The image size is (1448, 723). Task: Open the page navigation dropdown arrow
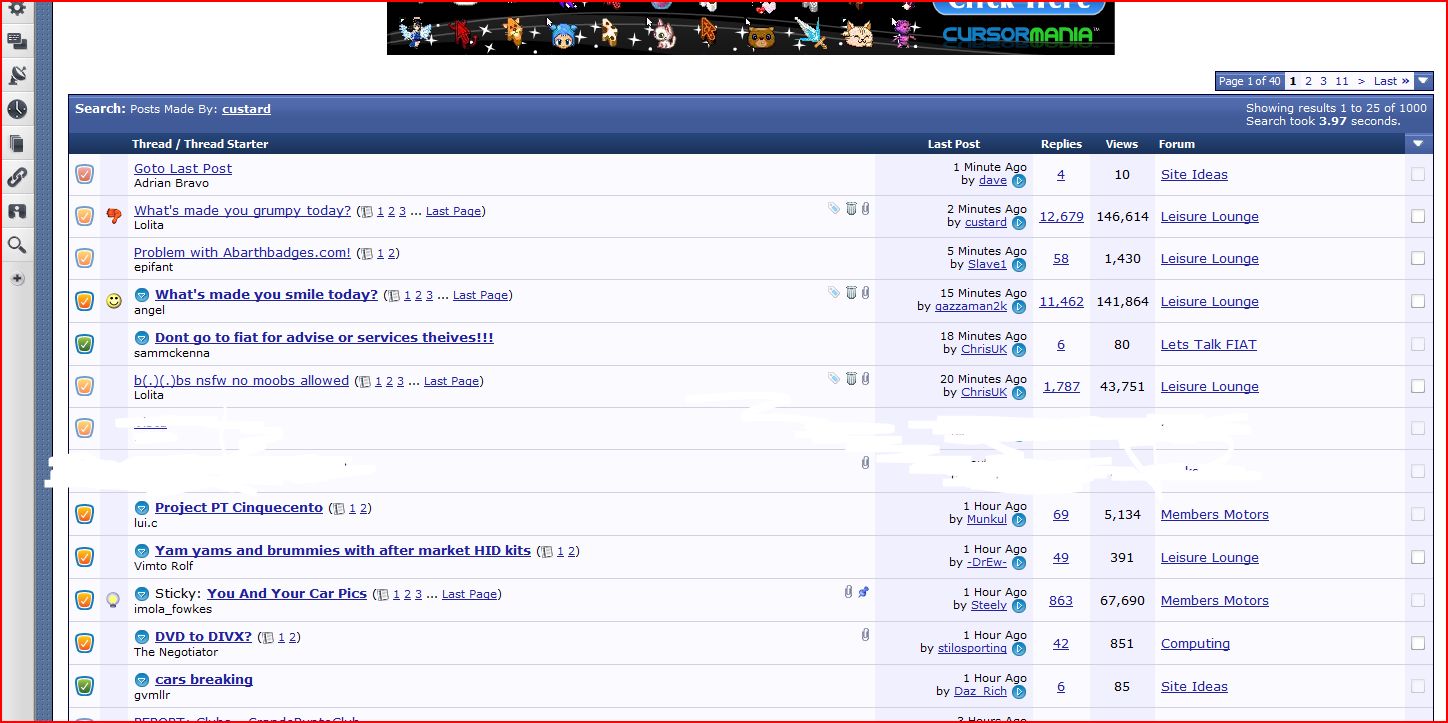(1423, 81)
